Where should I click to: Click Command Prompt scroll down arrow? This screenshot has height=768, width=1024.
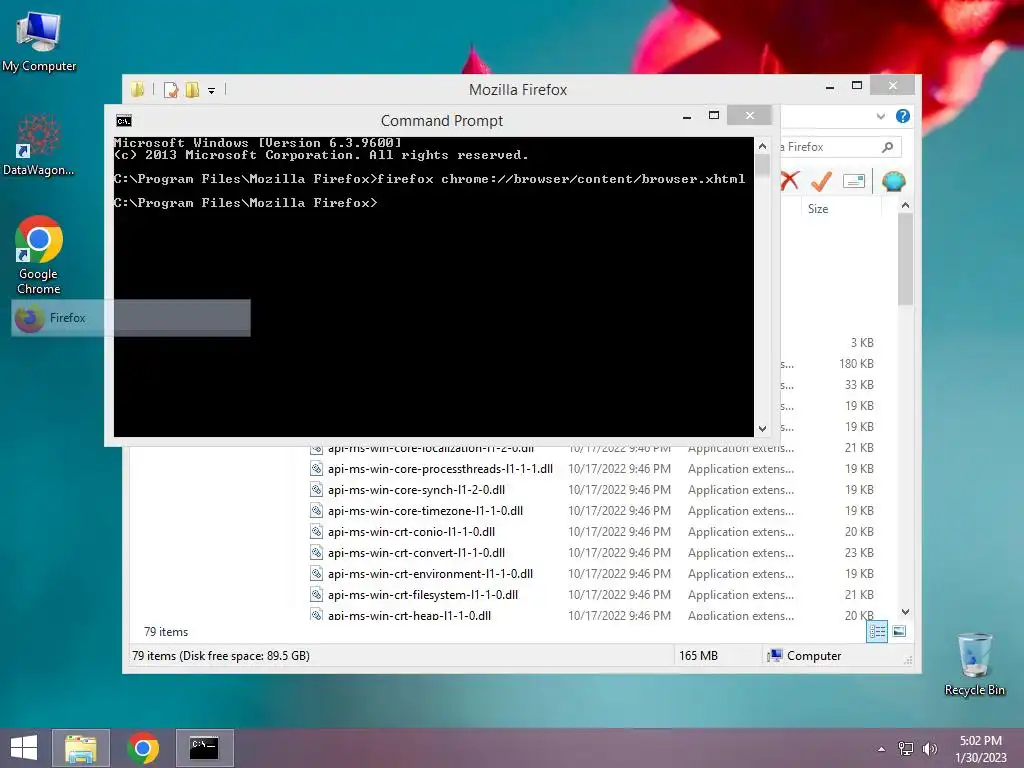coord(762,428)
